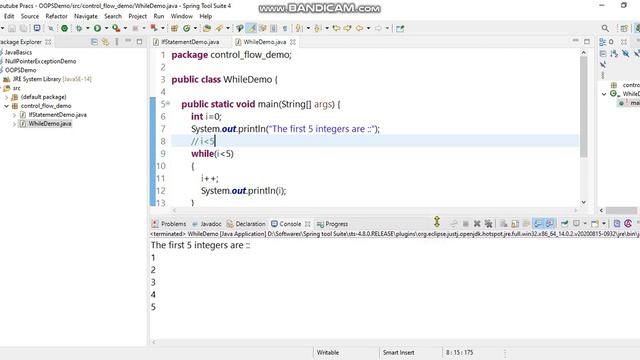Click the New Java Package toolbar icon
The width and height of the screenshot is (640, 360).
(174, 28)
